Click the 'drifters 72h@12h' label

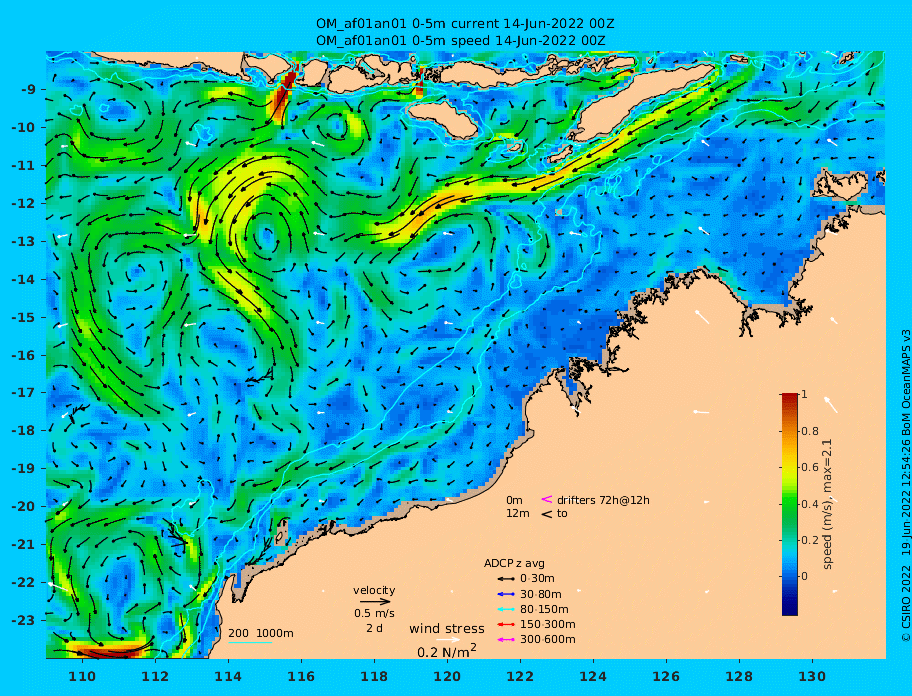603,500
